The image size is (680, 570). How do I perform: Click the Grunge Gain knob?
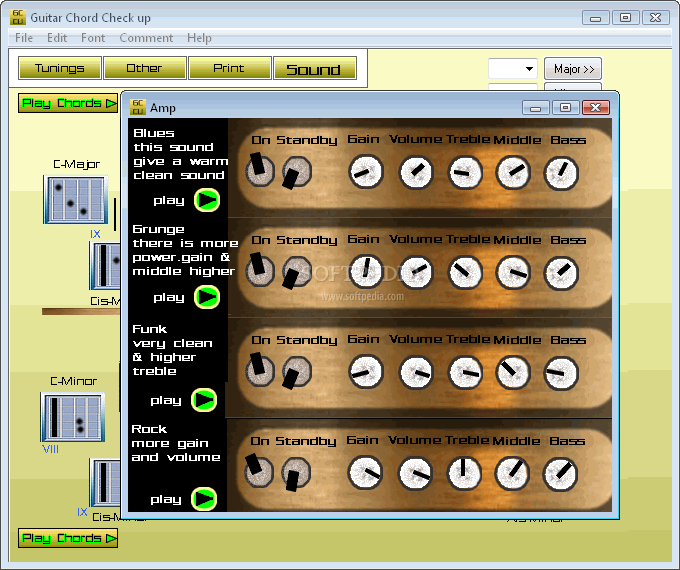366,272
